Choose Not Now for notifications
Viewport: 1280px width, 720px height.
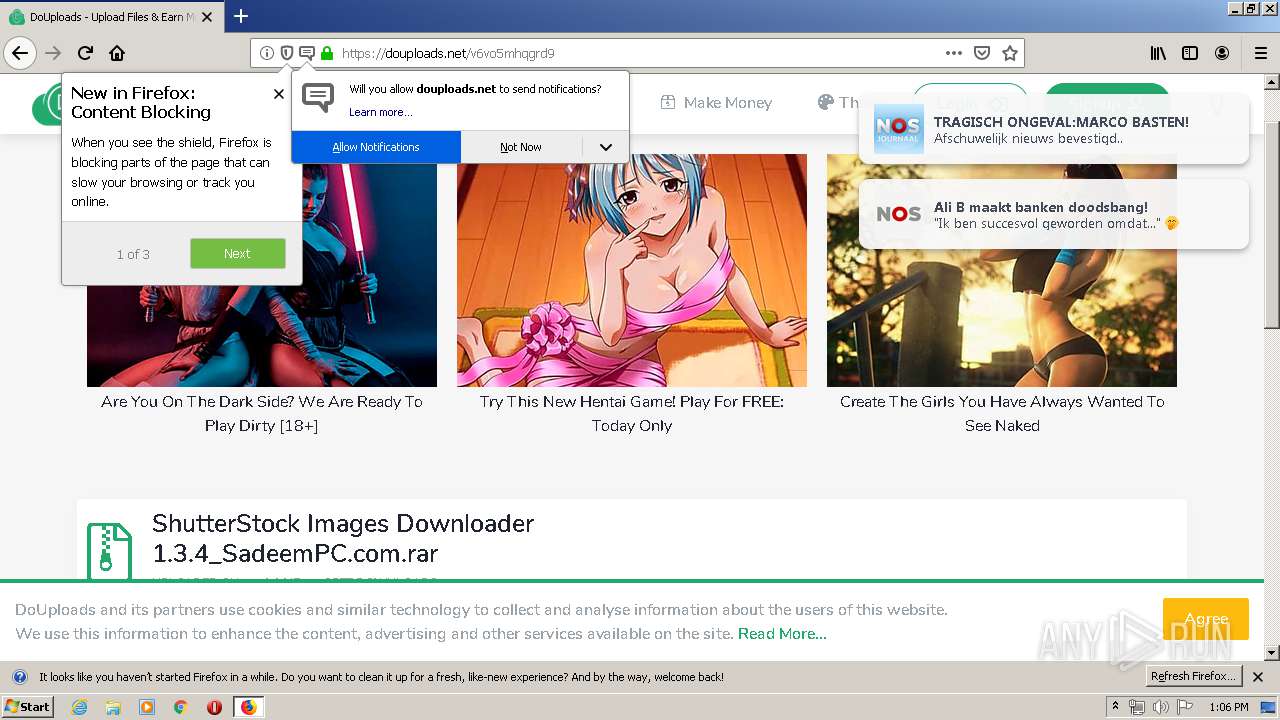(x=521, y=147)
